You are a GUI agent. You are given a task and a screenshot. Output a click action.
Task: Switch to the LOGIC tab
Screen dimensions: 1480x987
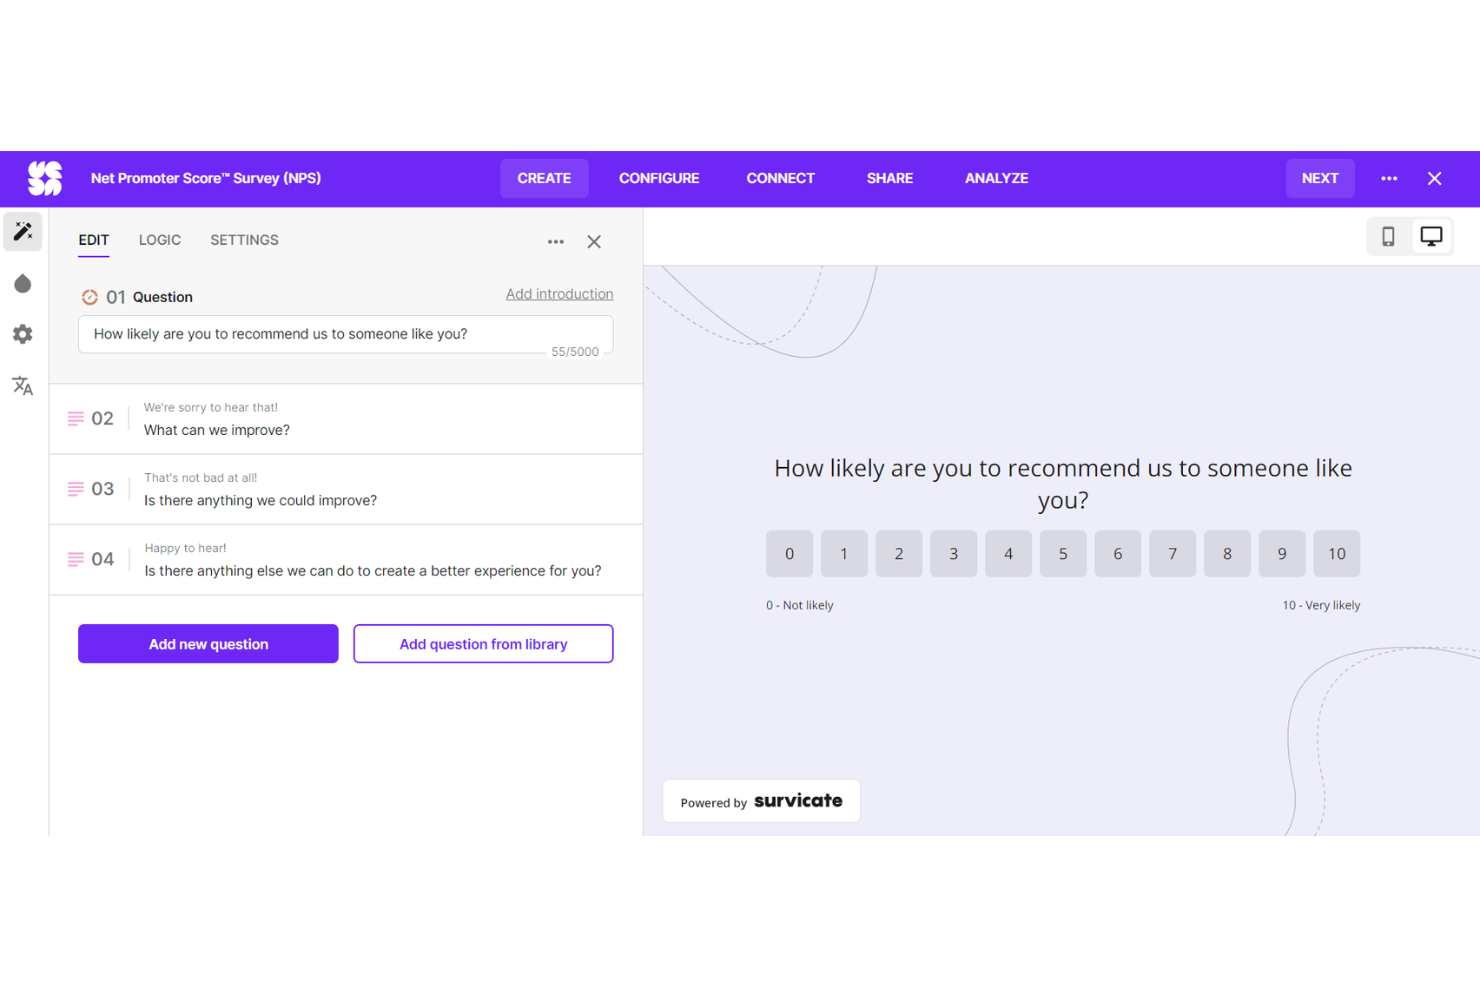(x=159, y=240)
